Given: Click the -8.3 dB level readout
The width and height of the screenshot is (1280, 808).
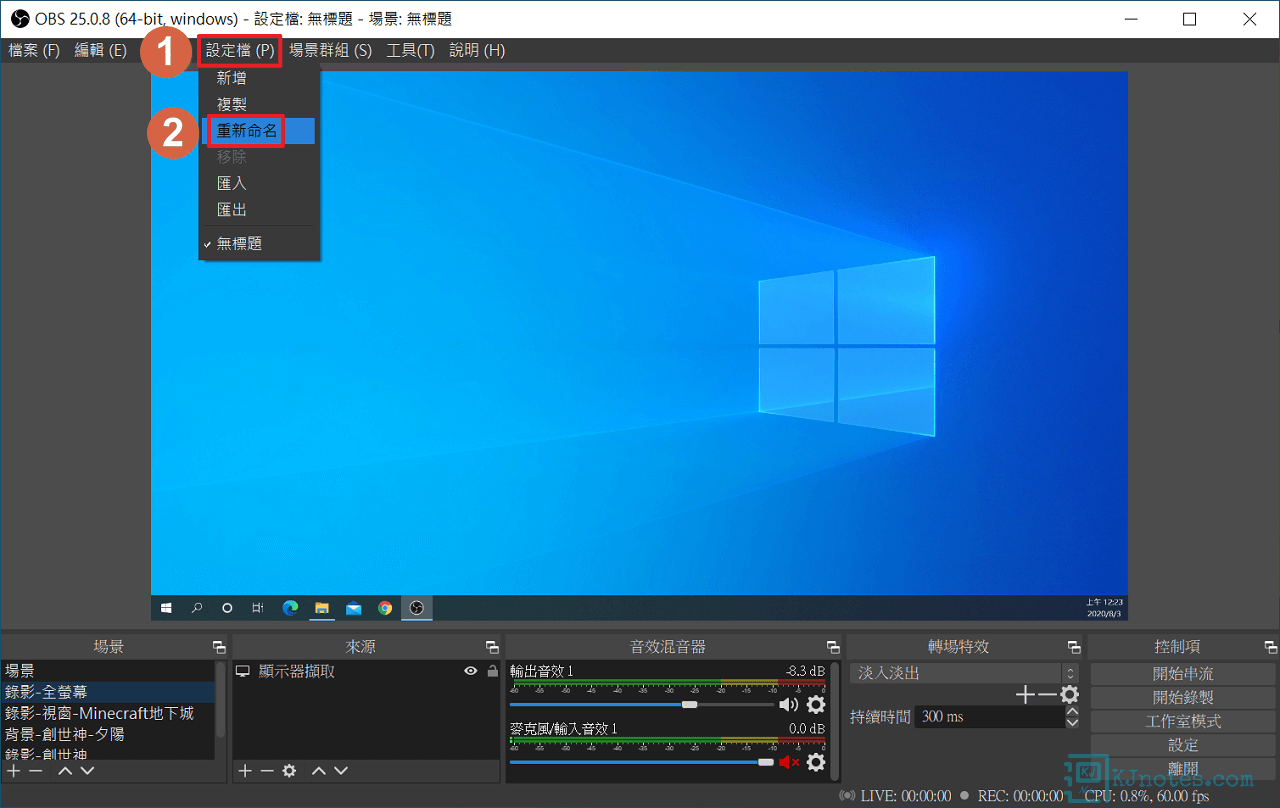Looking at the screenshot, I should [x=805, y=672].
